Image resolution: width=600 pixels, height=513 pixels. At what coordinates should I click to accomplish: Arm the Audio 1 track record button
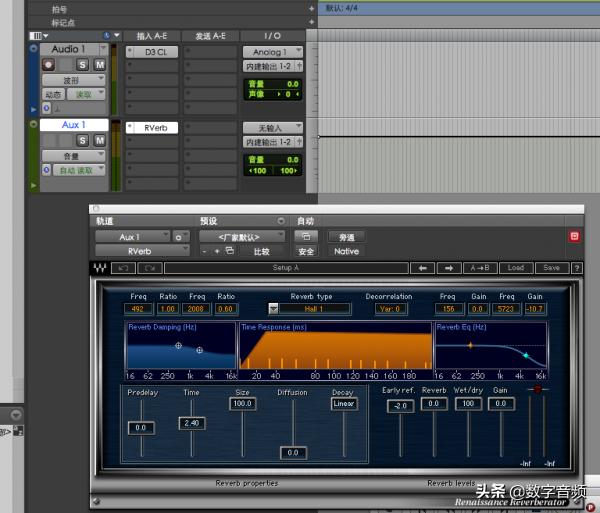click(x=49, y=64)
